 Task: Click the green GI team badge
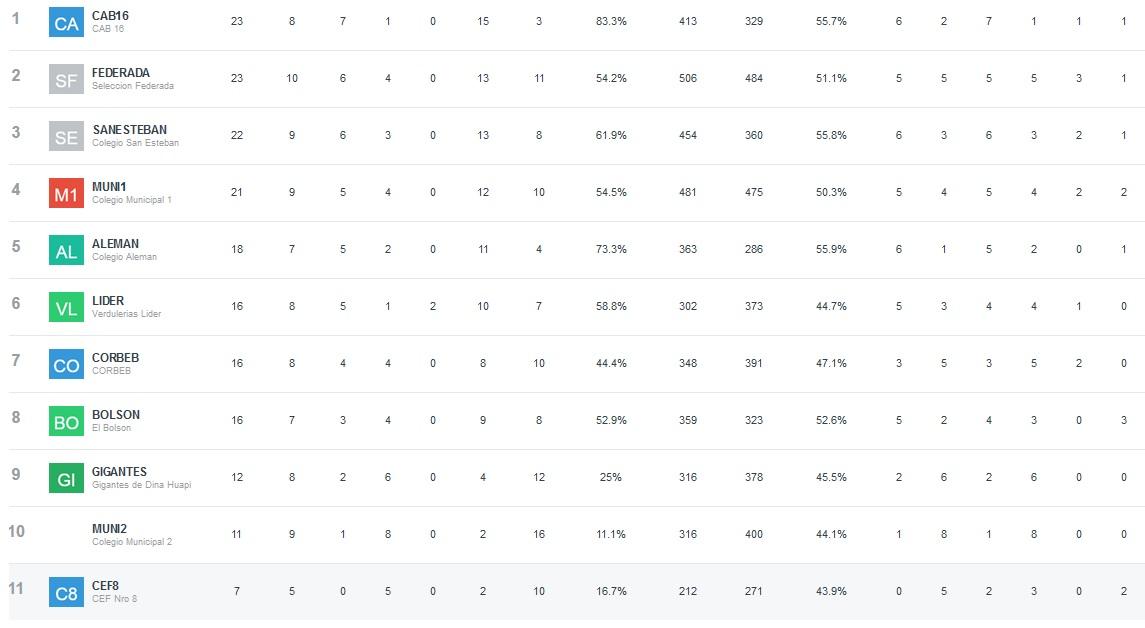pos(66,478)
